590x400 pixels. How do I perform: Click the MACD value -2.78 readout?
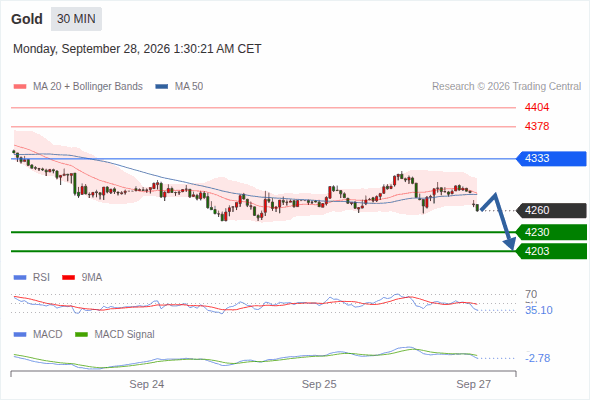point(538,358)
